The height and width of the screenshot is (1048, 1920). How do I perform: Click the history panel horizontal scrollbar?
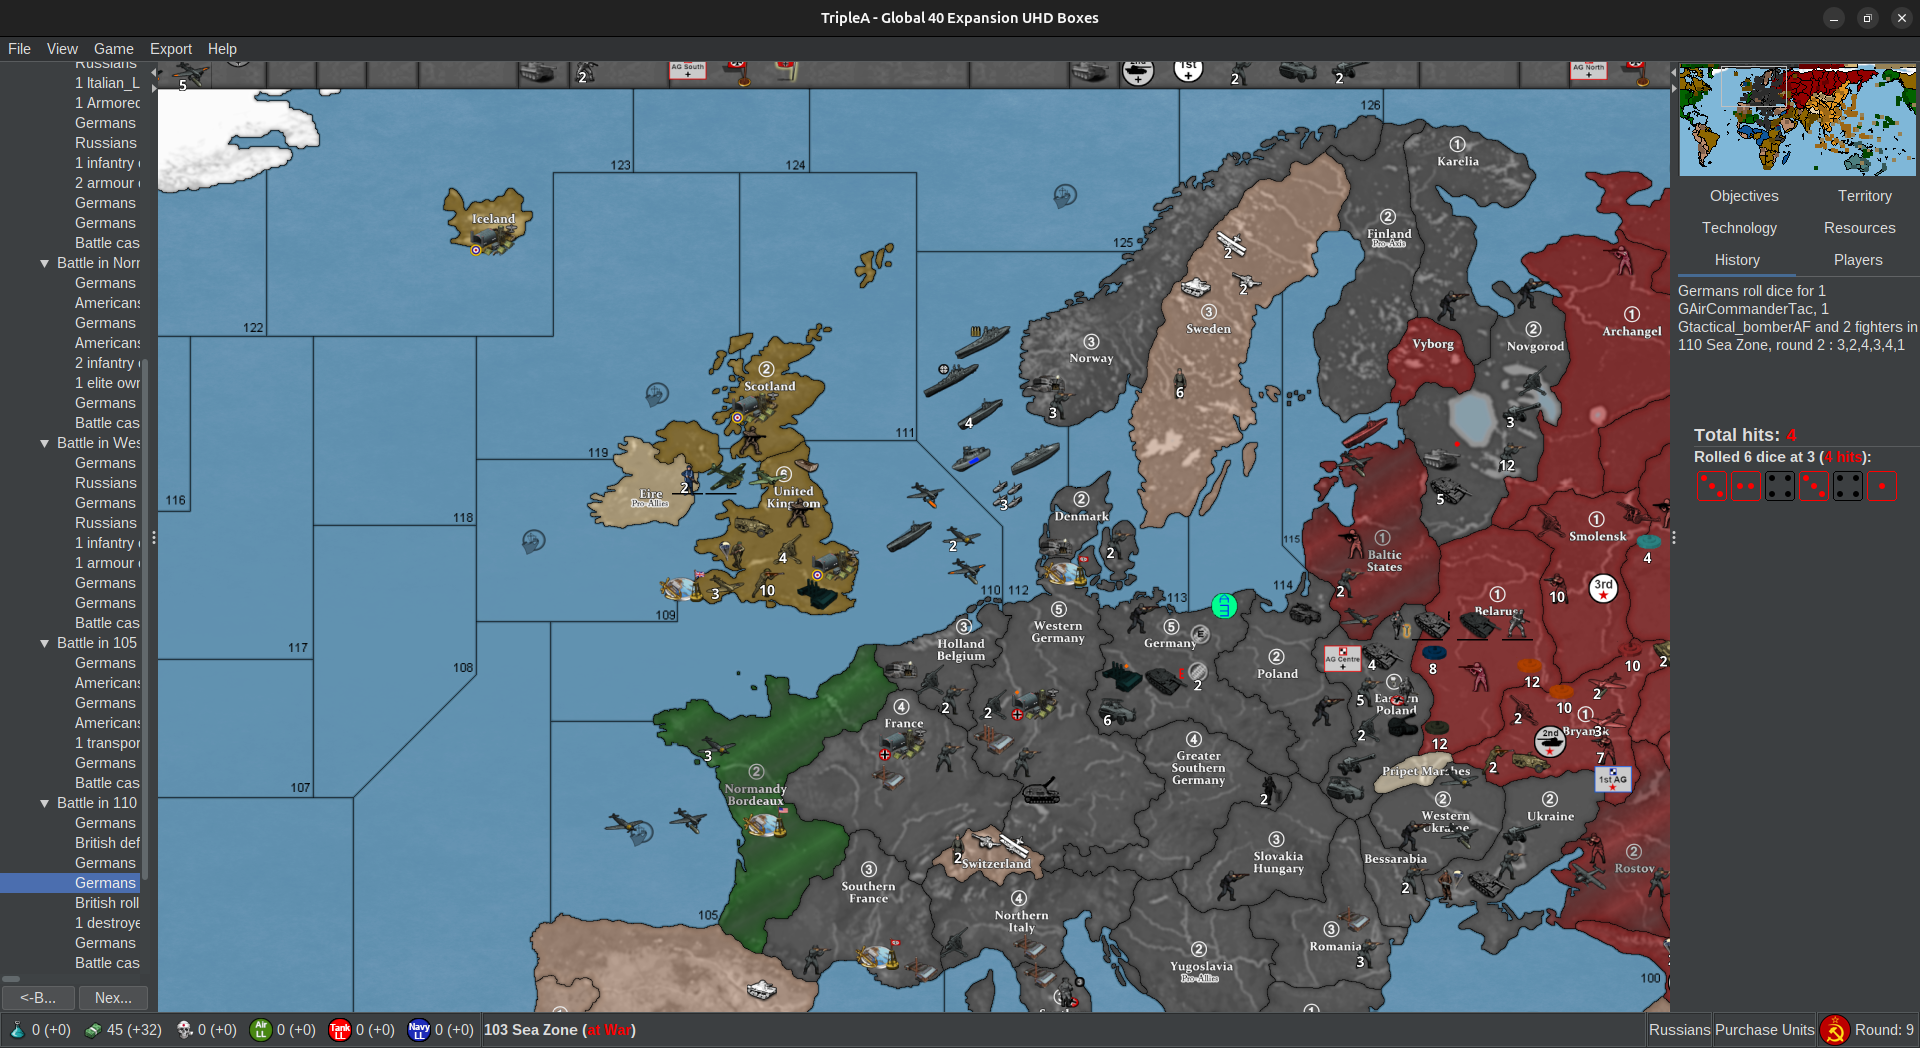click(11, 979)
